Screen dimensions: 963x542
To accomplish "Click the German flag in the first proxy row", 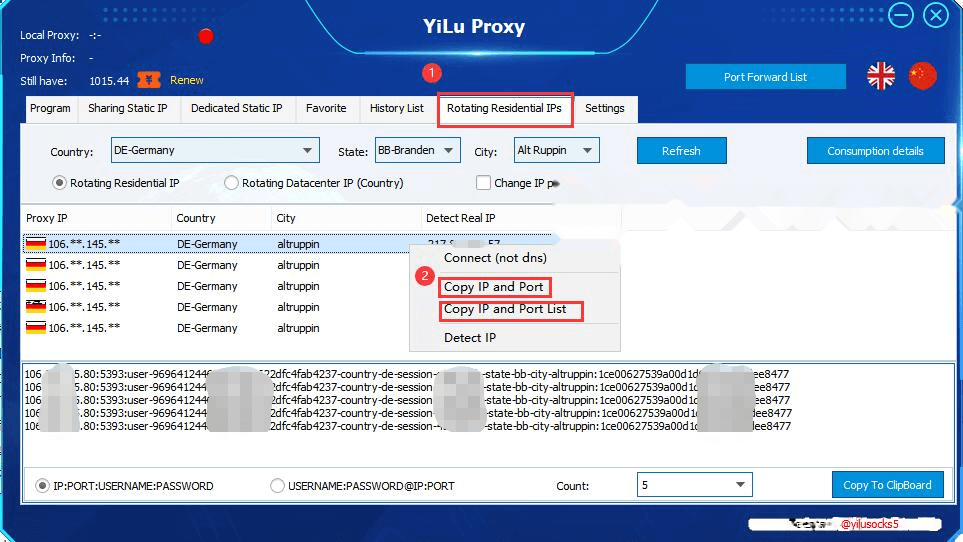I will click(x=36, y=244).
